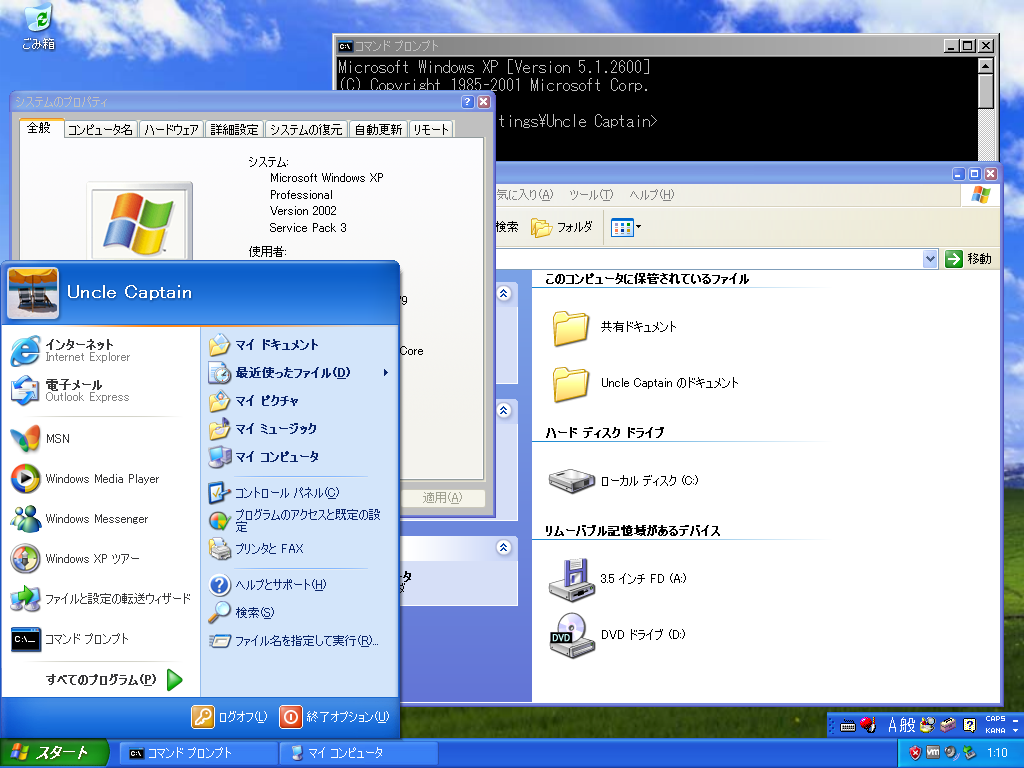Open the view mode dropdown in toolbar
Screen dimensions: 1024x768
point(638,227)
